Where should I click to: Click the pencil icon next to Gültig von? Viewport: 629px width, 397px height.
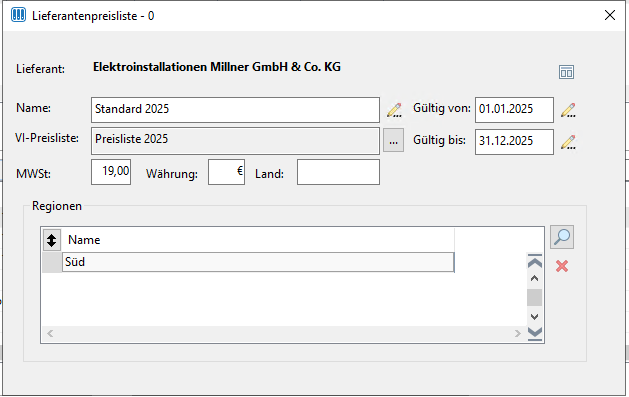click(x=568, y=110)
